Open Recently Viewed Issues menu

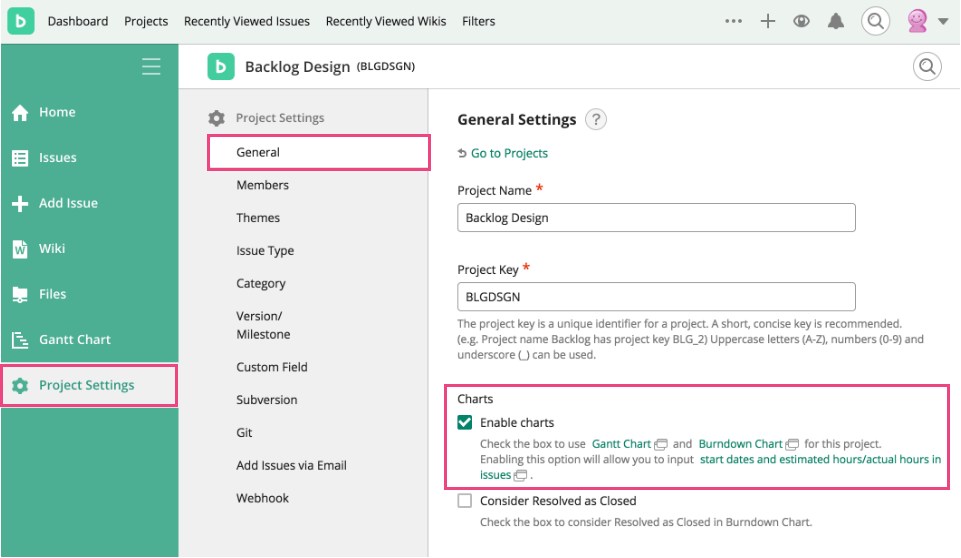pyautogui.click(x=246, y=21)
